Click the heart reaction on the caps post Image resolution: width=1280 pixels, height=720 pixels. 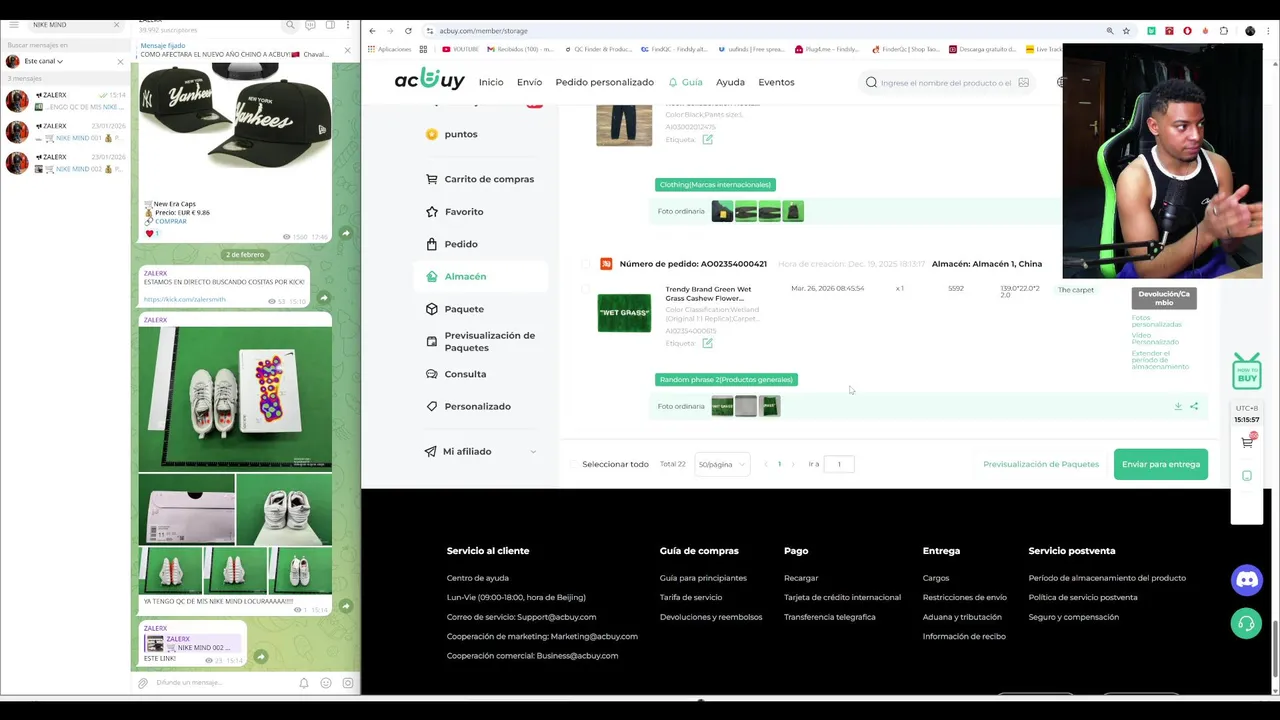click(152, 233)
